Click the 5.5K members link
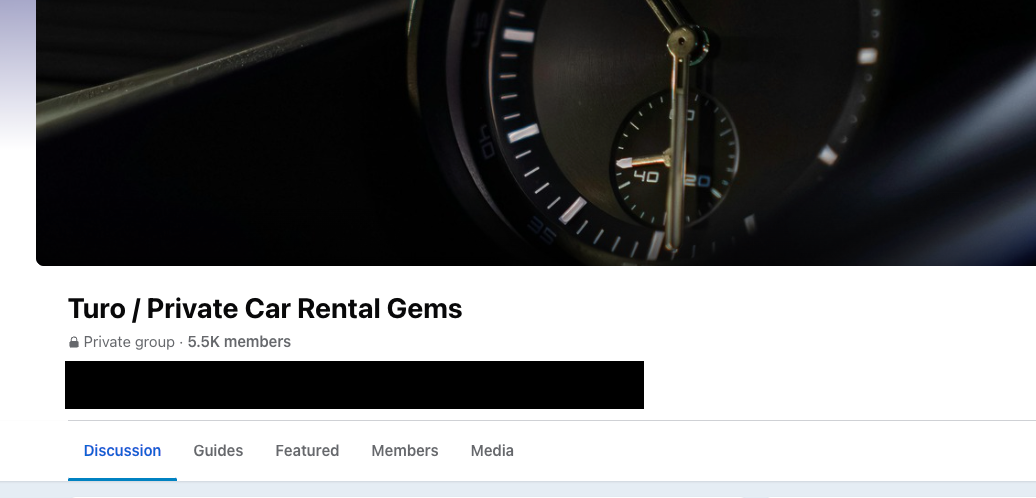The height and width of the screenshot is (498, 1036). [239, 342]
